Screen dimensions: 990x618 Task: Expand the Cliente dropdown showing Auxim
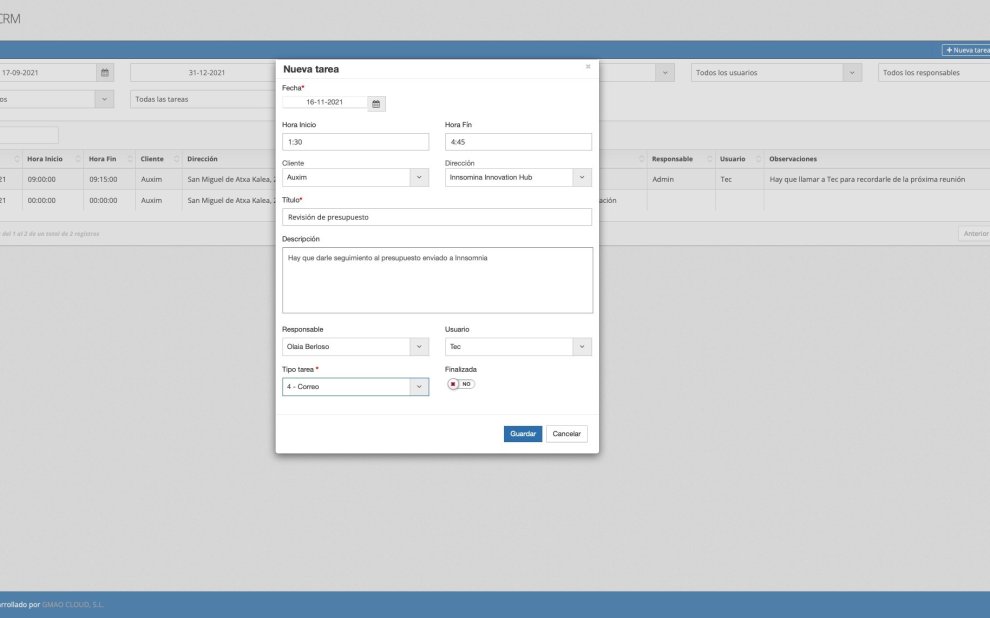[355, 177]
